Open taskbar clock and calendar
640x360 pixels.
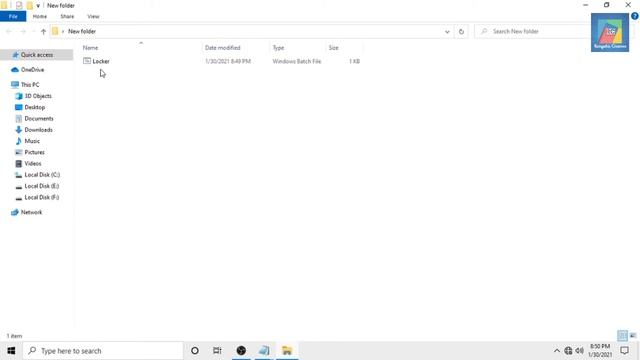click(600, 351)
